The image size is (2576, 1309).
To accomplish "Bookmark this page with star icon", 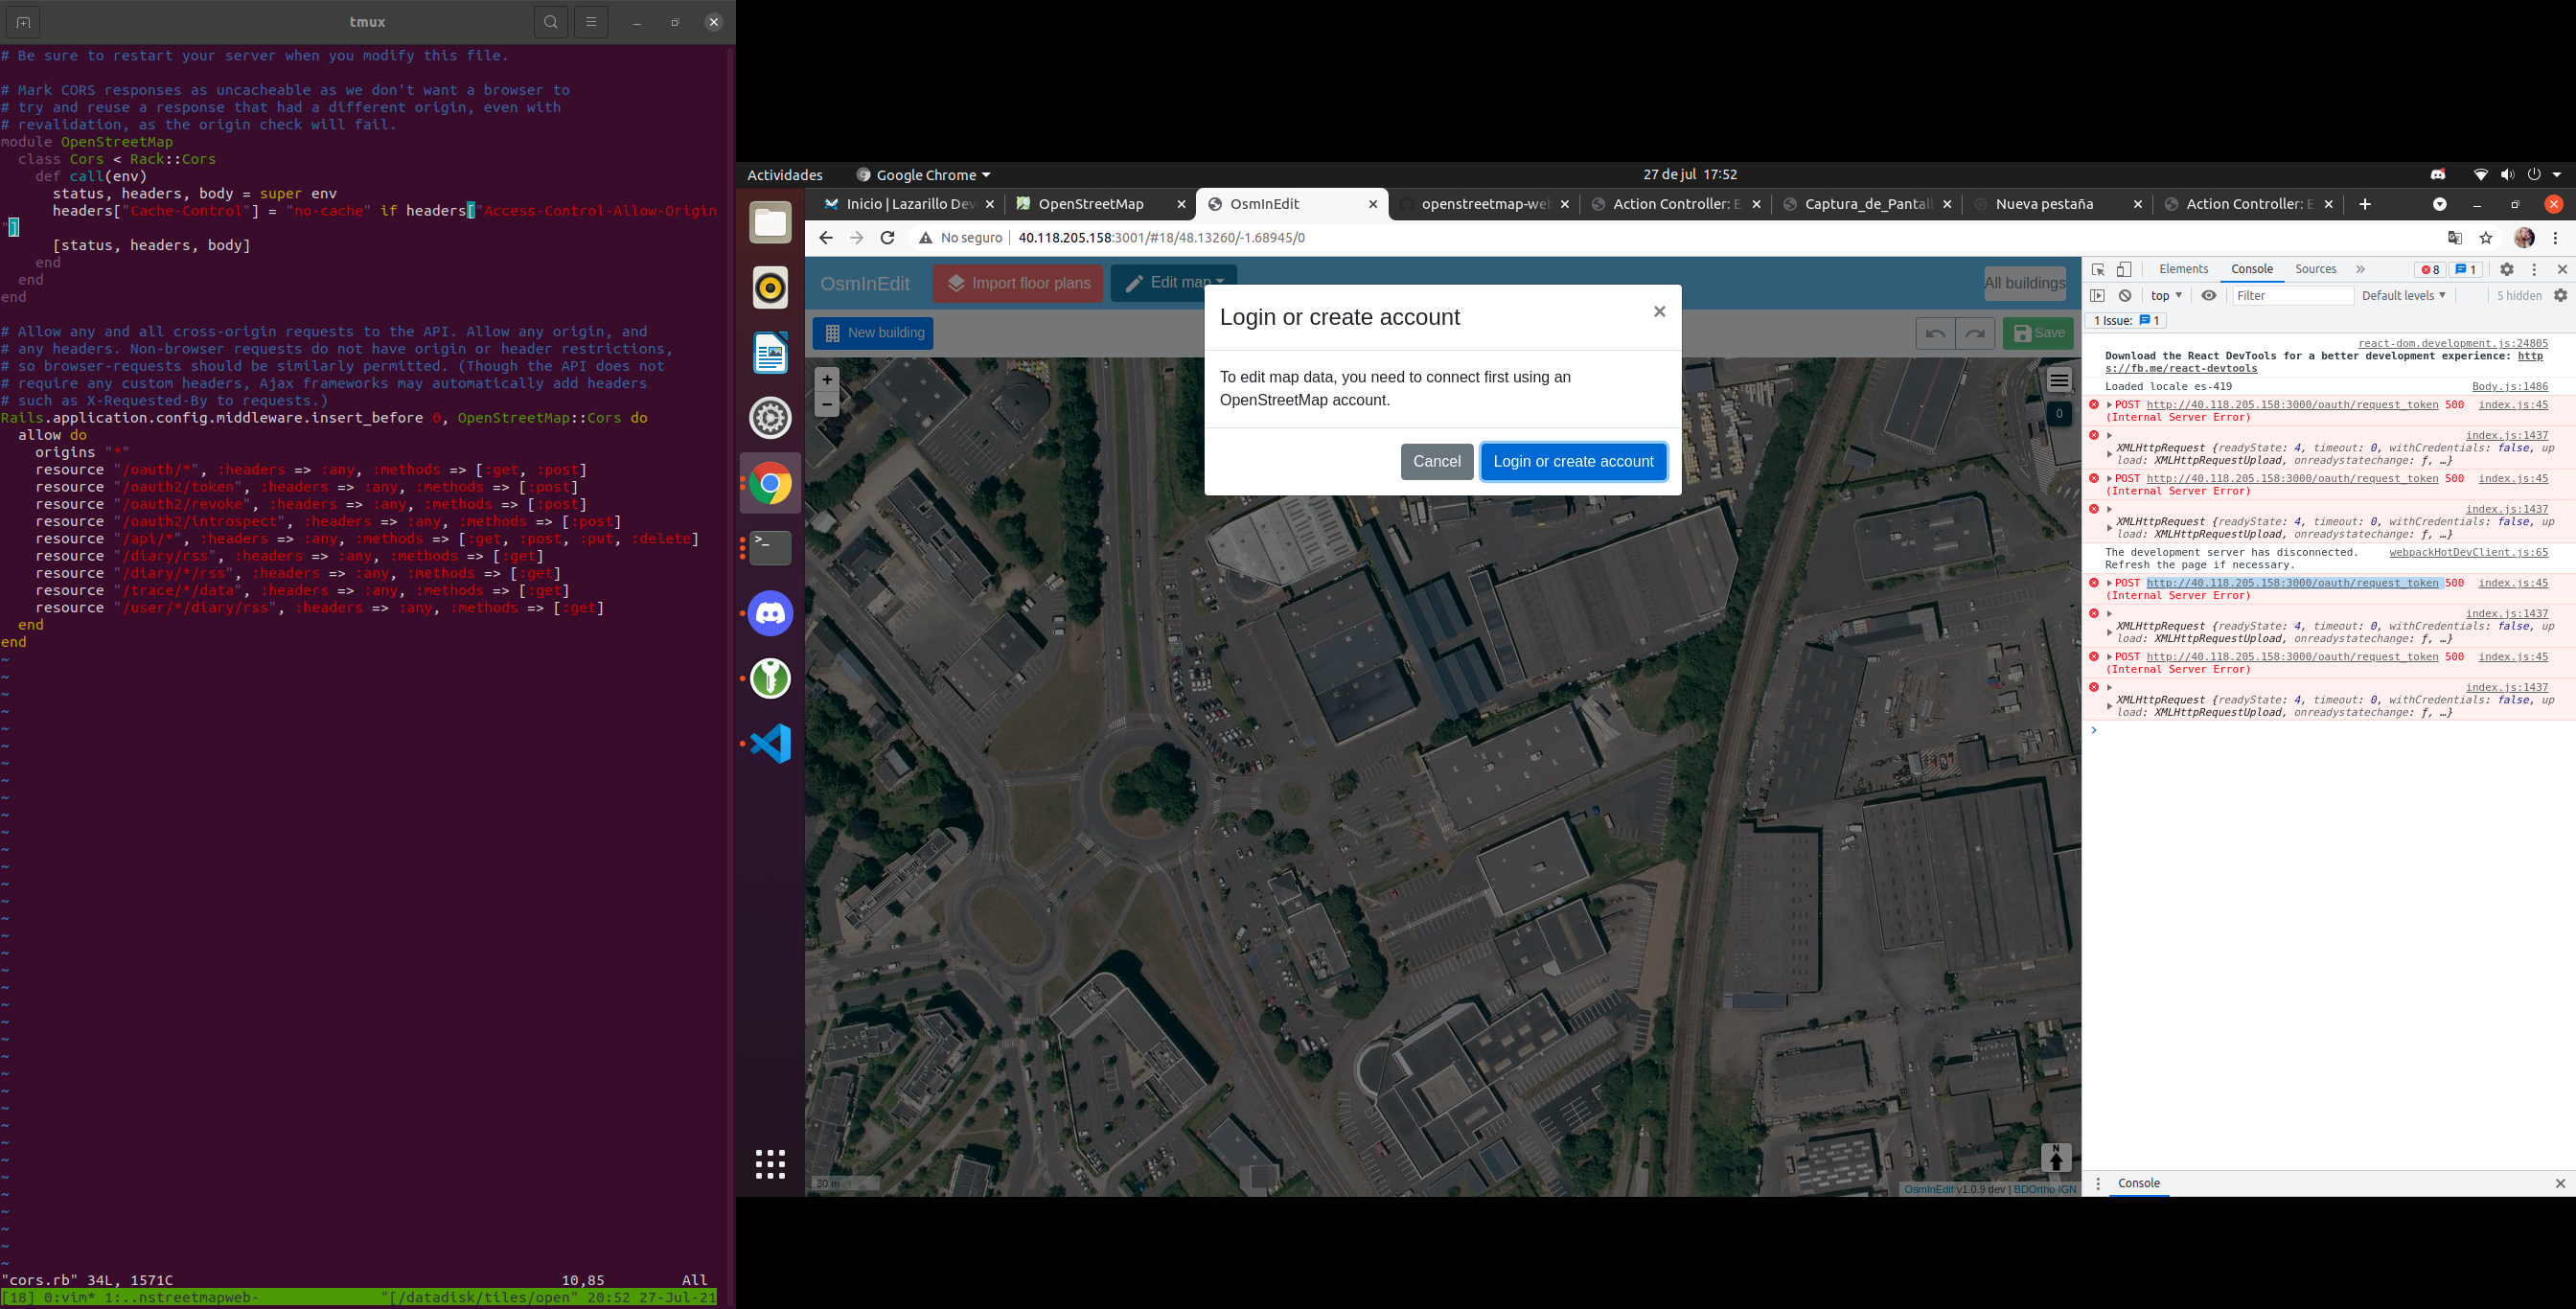I will coord(2486,238).
